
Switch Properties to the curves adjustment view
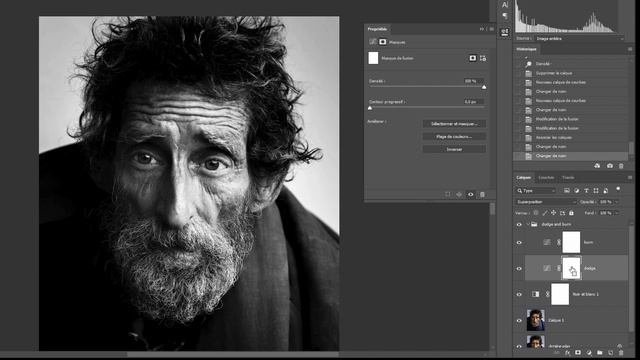[373, 42]
